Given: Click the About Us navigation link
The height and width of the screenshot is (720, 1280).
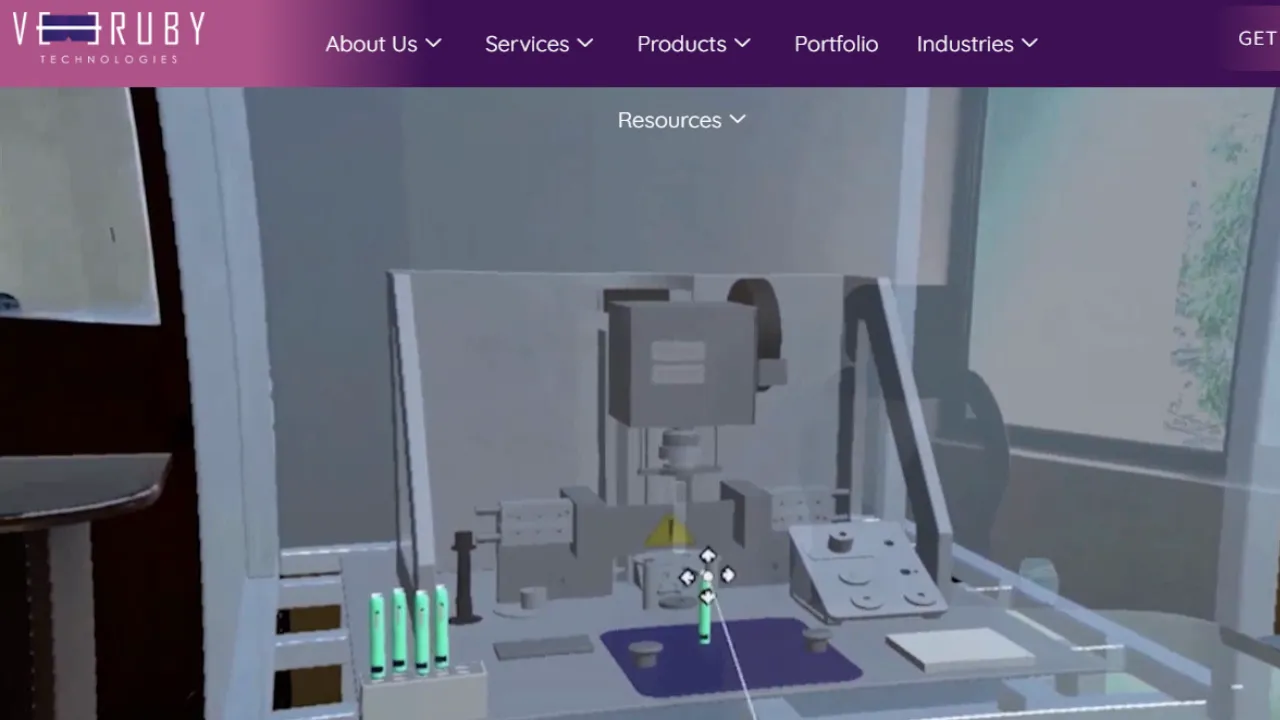Looking at the screenshot, I should coord(371,44).
